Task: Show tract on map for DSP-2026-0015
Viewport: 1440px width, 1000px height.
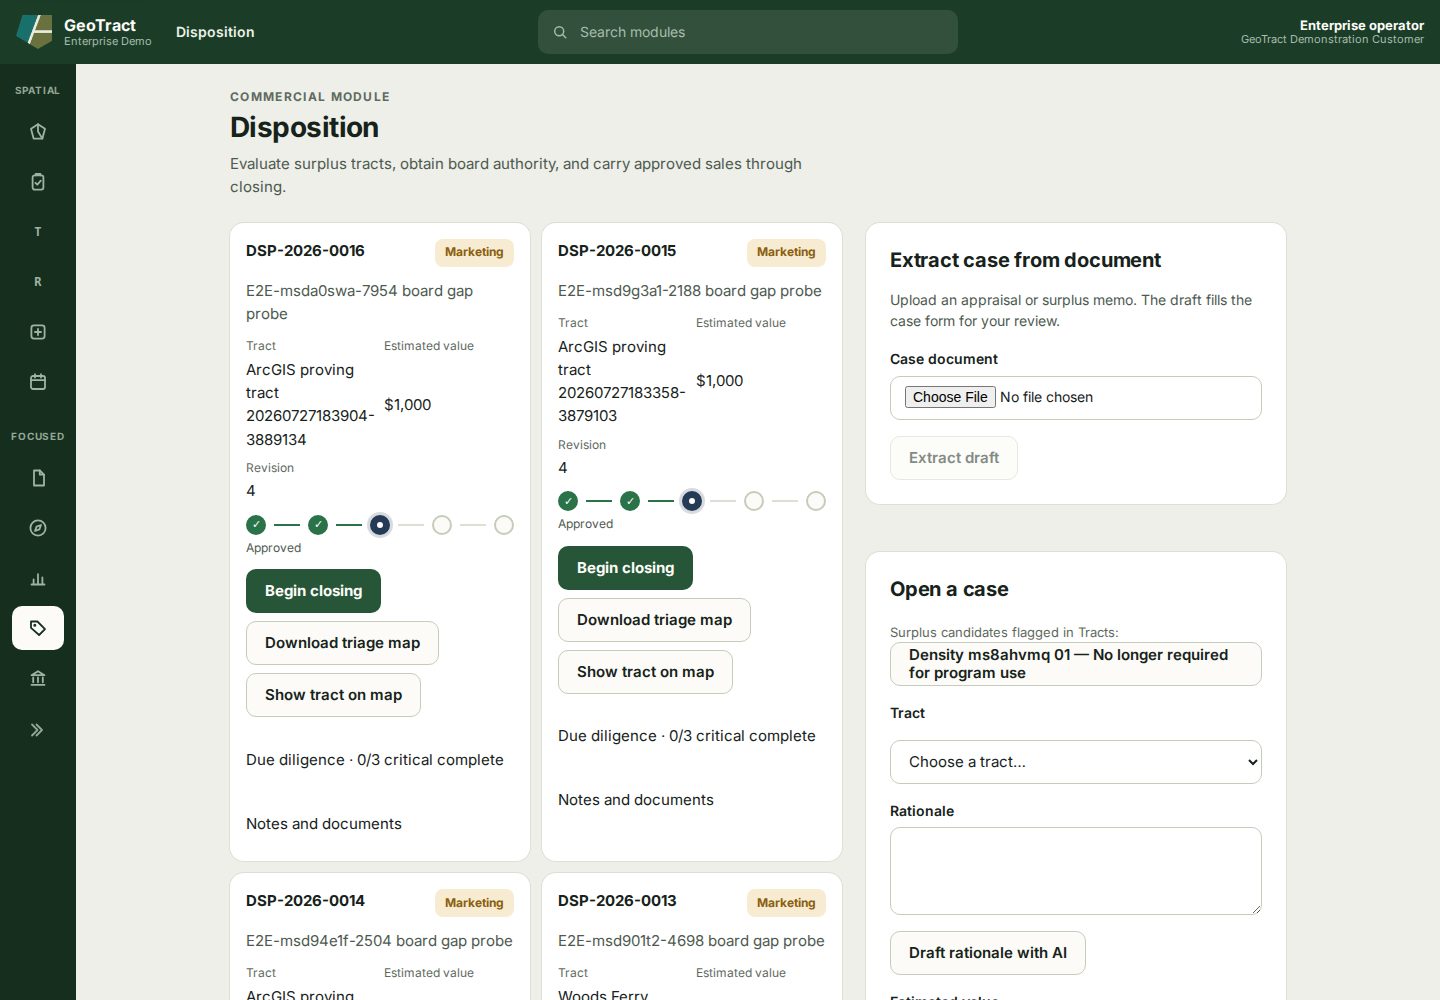Action: [x=645, y=672]
